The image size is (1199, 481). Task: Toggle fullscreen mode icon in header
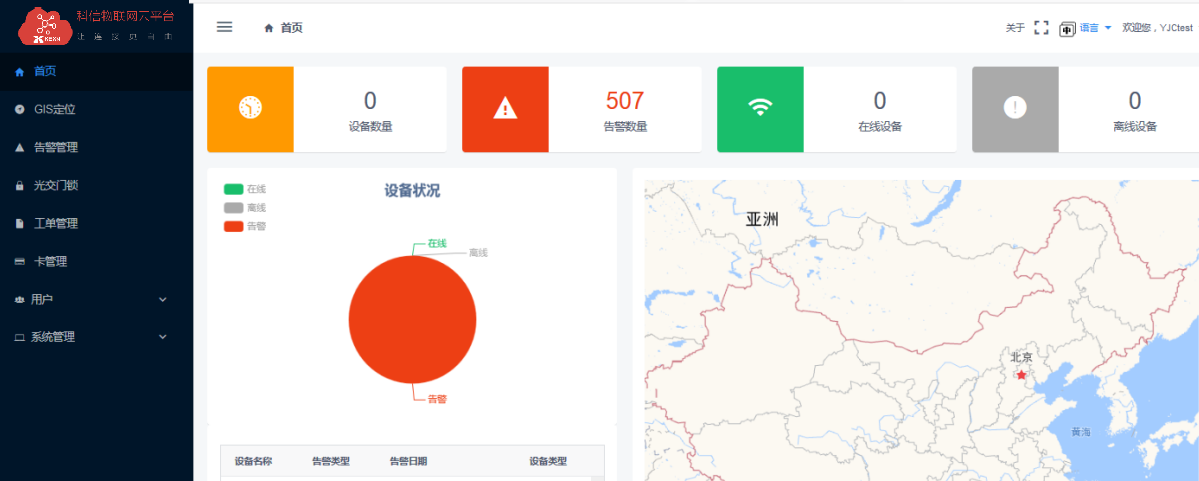1041,28
